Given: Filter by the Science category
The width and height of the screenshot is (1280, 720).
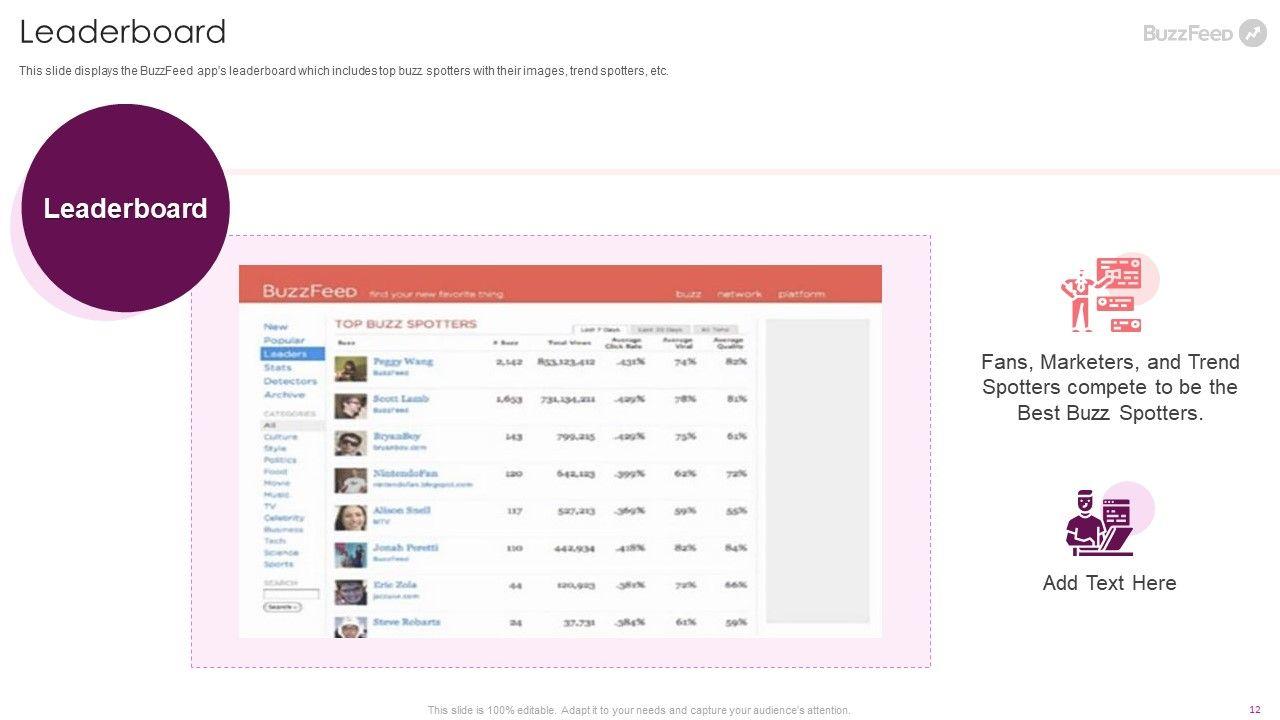Looking at the screenshot, I should tap(281, 552).
